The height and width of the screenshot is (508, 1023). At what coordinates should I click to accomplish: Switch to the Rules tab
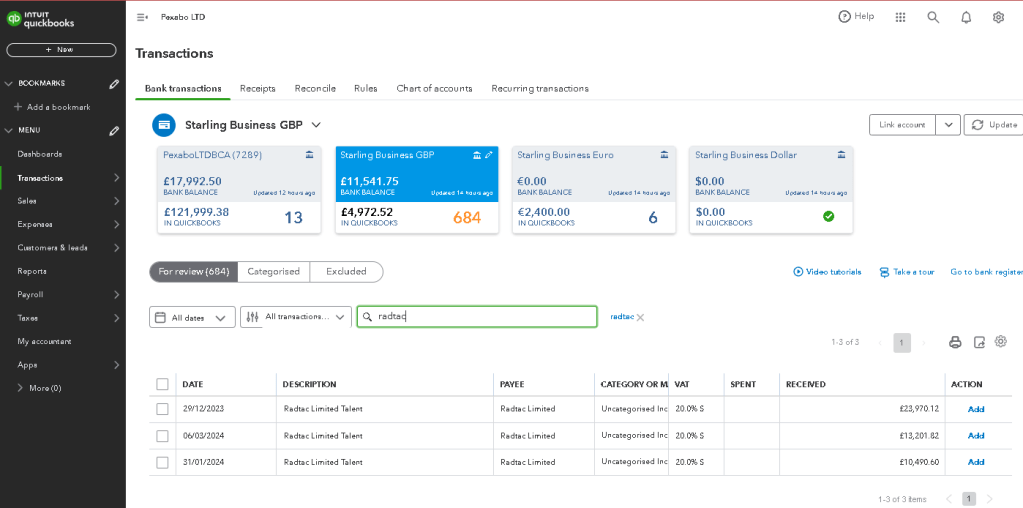[366, 89]
